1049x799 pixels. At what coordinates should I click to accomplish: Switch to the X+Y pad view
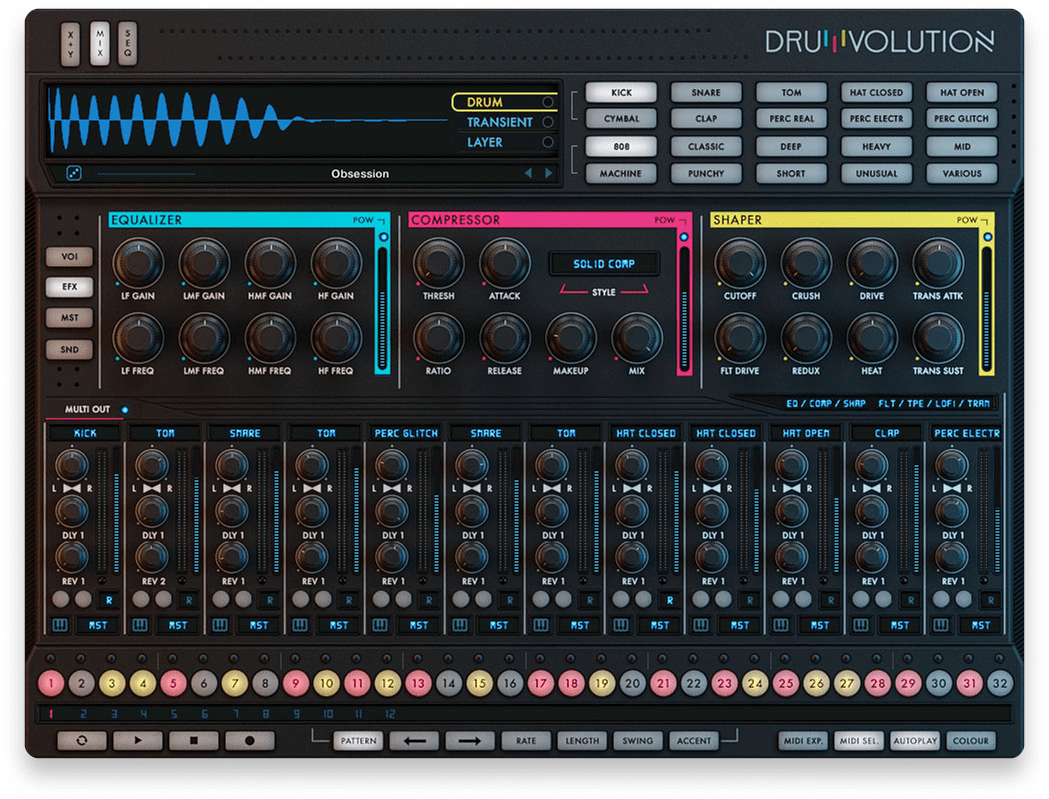(x=69, y=42)
